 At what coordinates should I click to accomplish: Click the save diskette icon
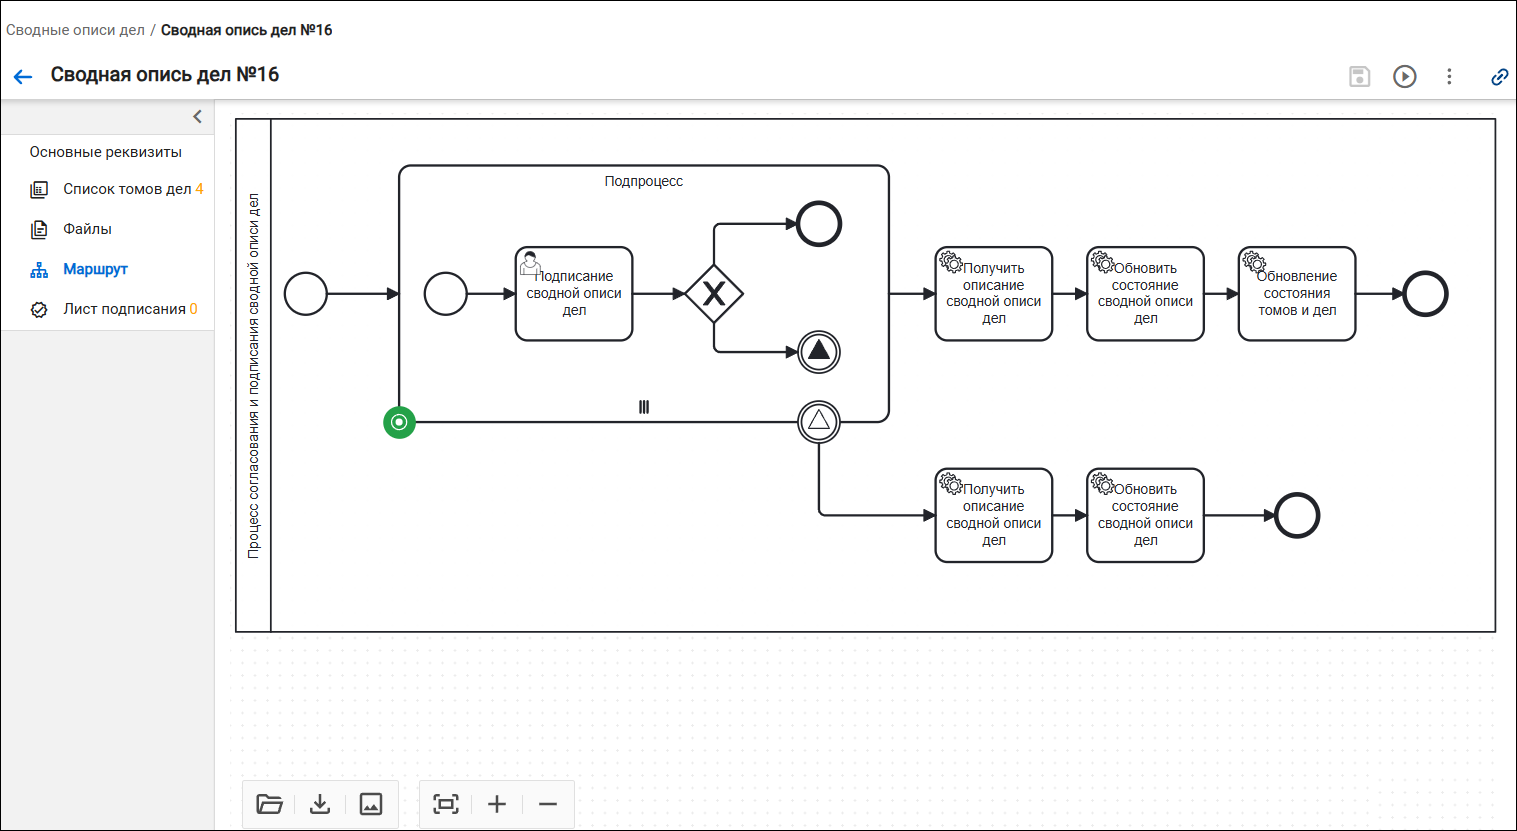pos(1359,76)
